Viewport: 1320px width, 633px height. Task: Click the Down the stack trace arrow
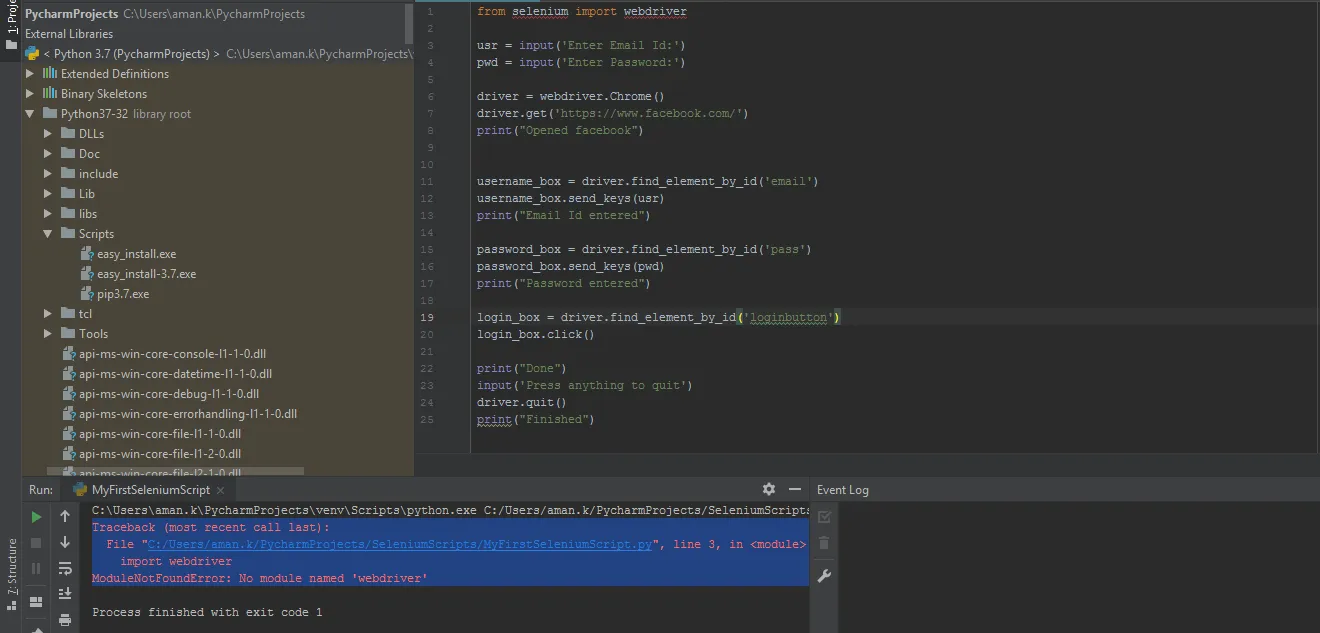[65, 543]
